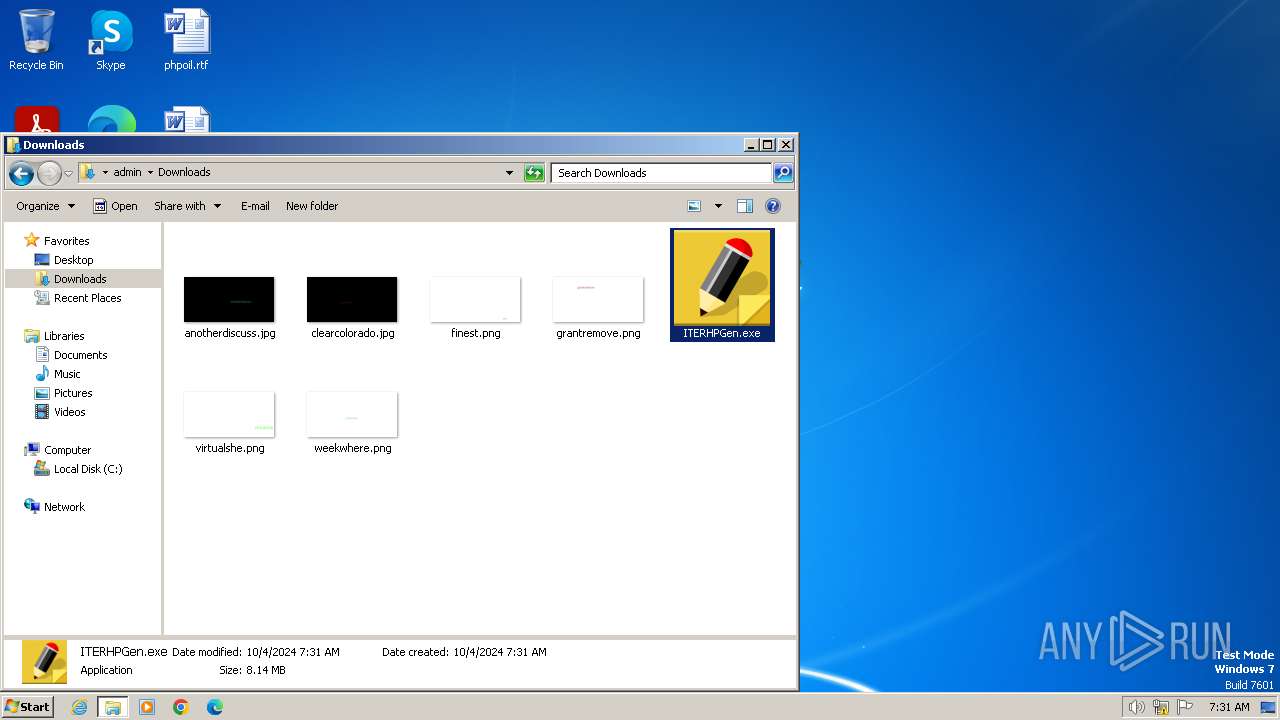The image size is (1280, 720).
Task: Expand the Share with dropdown
Action: pos(187,206)
